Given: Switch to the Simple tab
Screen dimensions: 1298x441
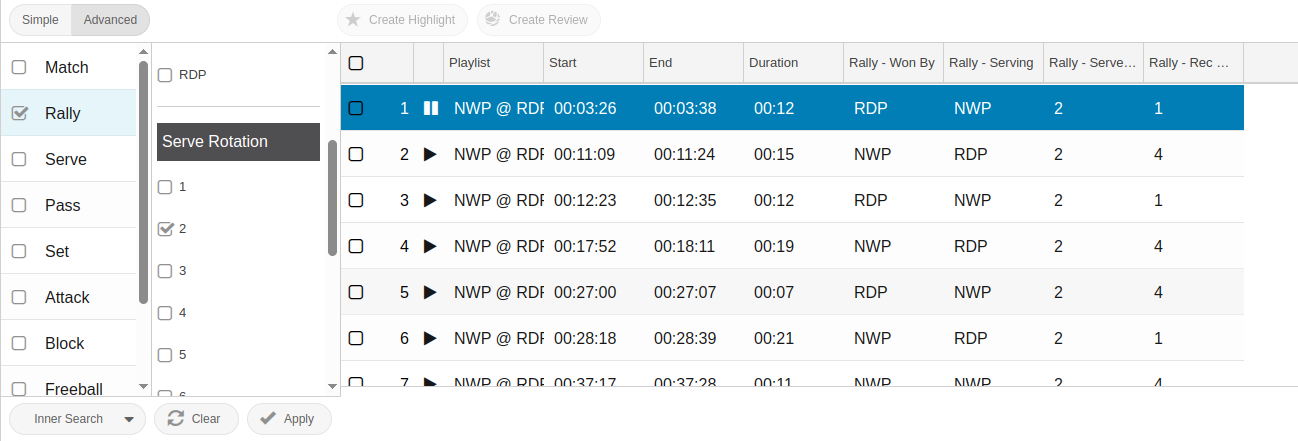Looking at the screenshot, I should click(41, 20).
